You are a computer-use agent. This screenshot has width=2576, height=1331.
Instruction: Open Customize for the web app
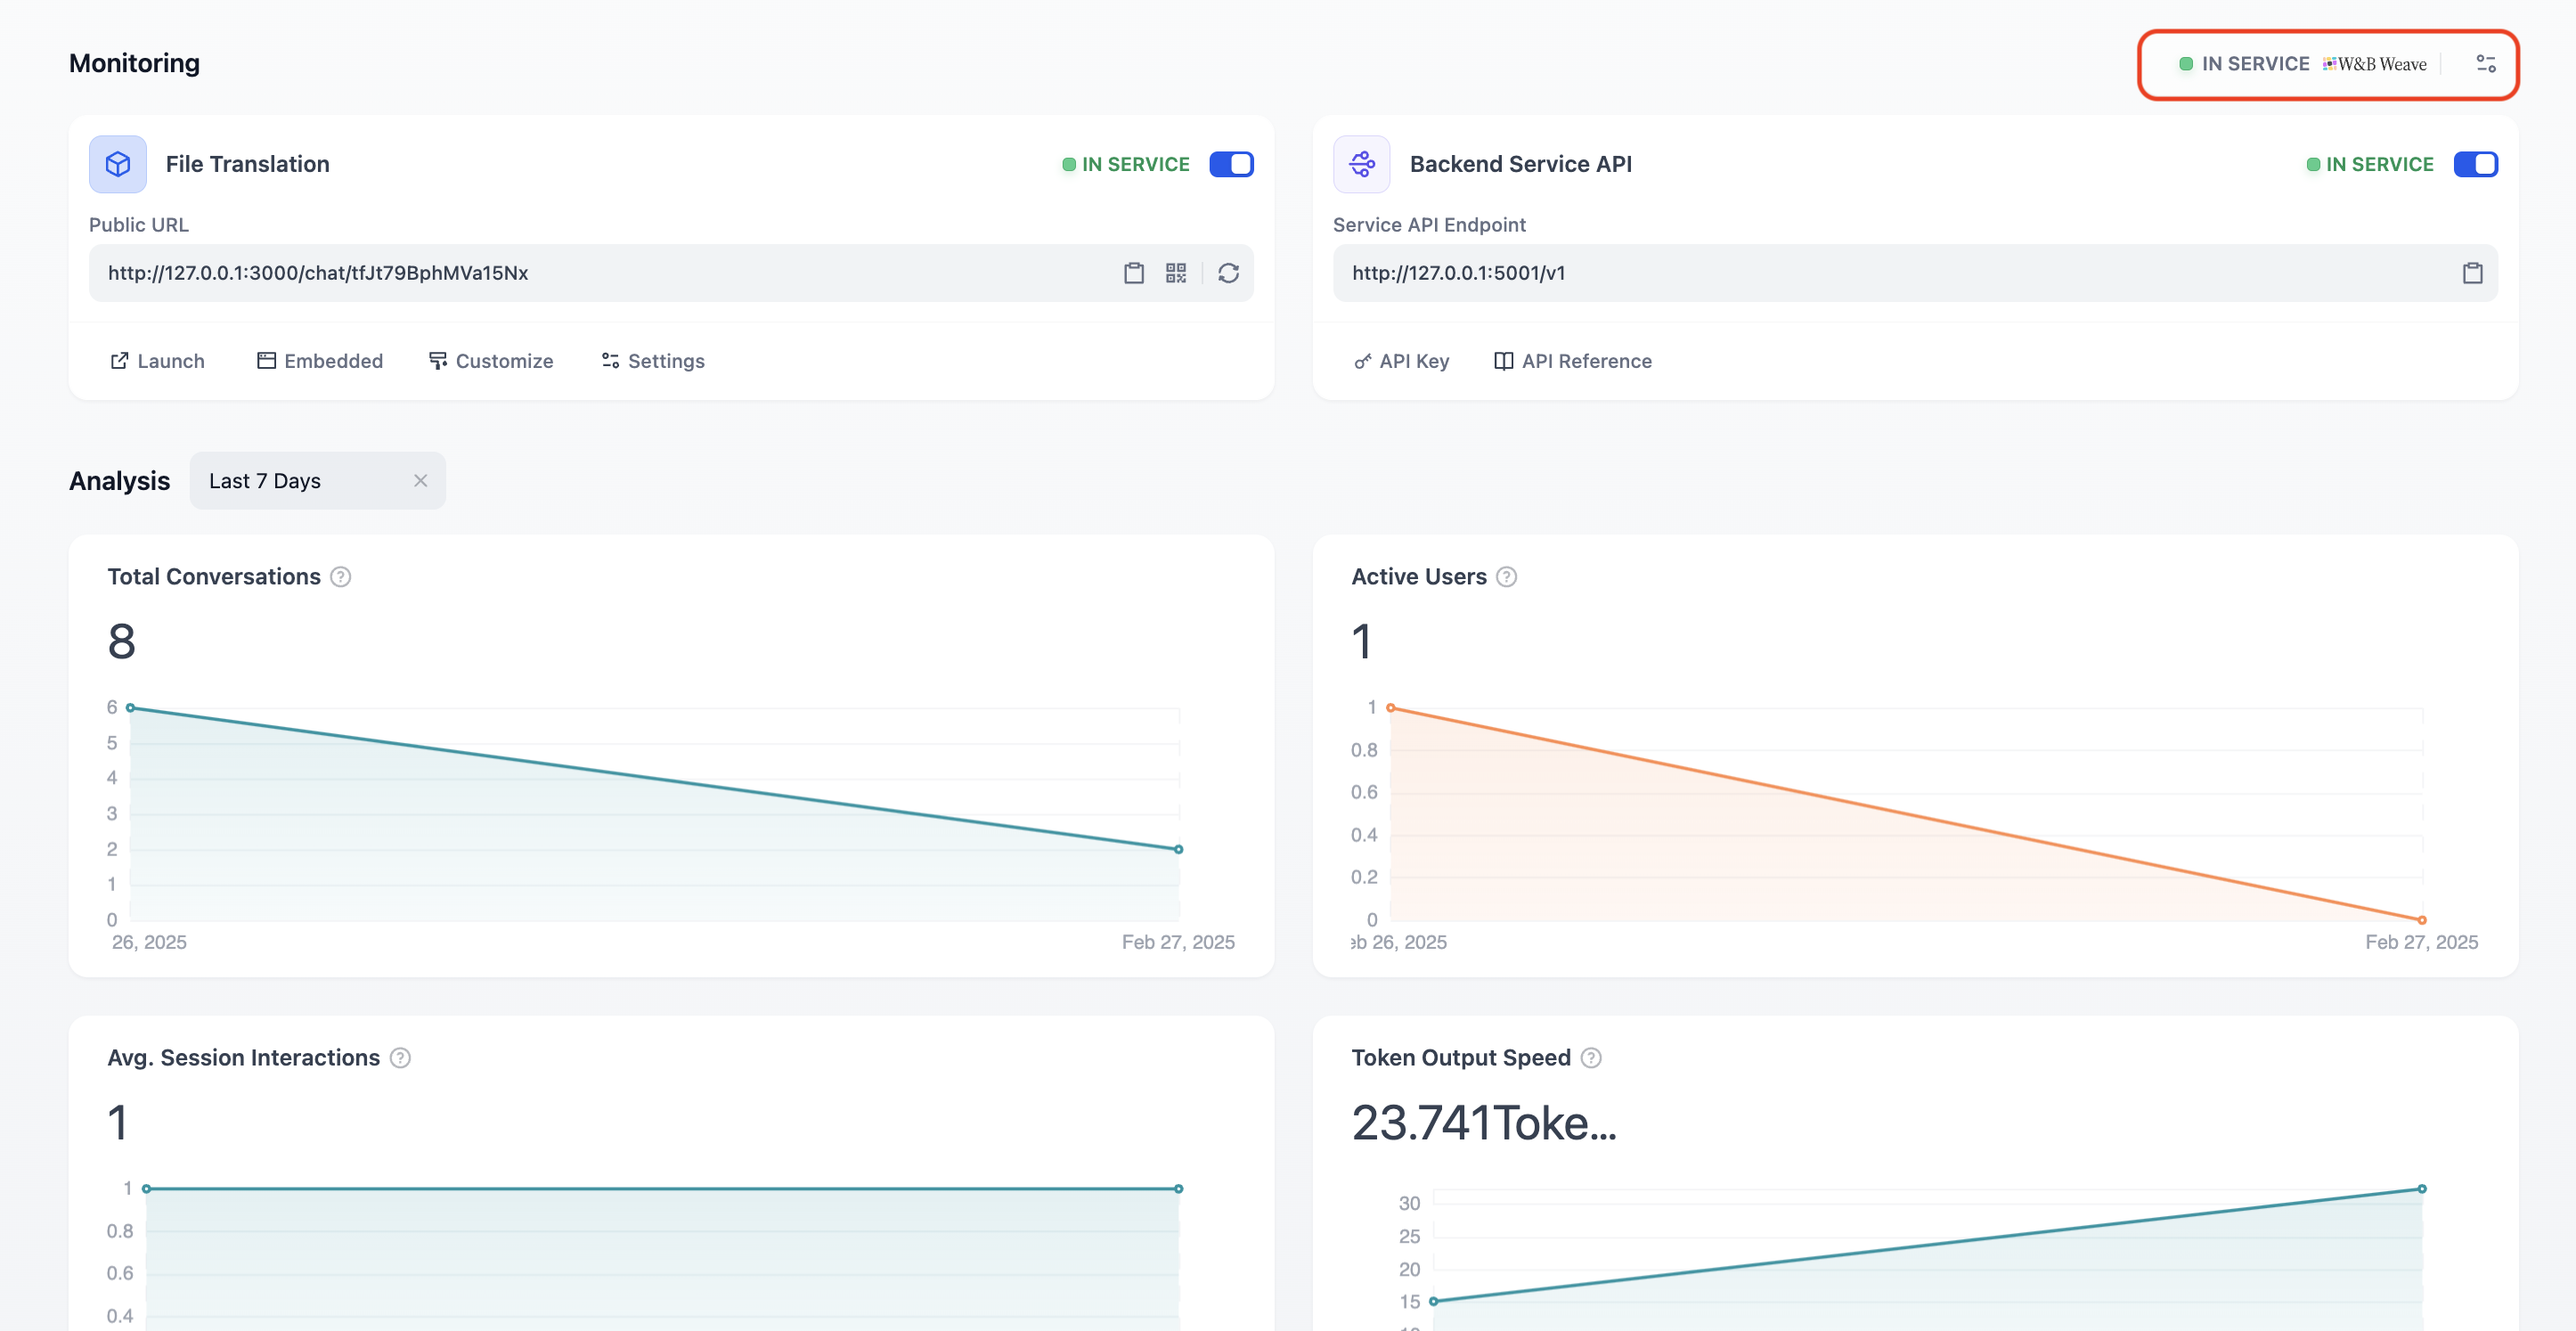[491, 361]
